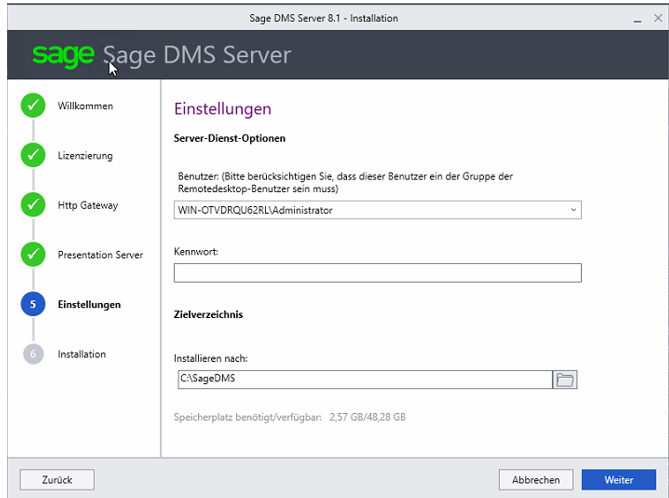
Task: Click the Installieren nach path field
Action: tap(363, 380)
